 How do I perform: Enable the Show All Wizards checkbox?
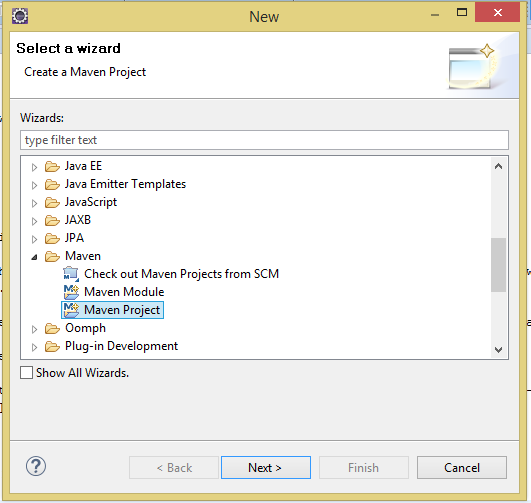[x=26, y=373]
